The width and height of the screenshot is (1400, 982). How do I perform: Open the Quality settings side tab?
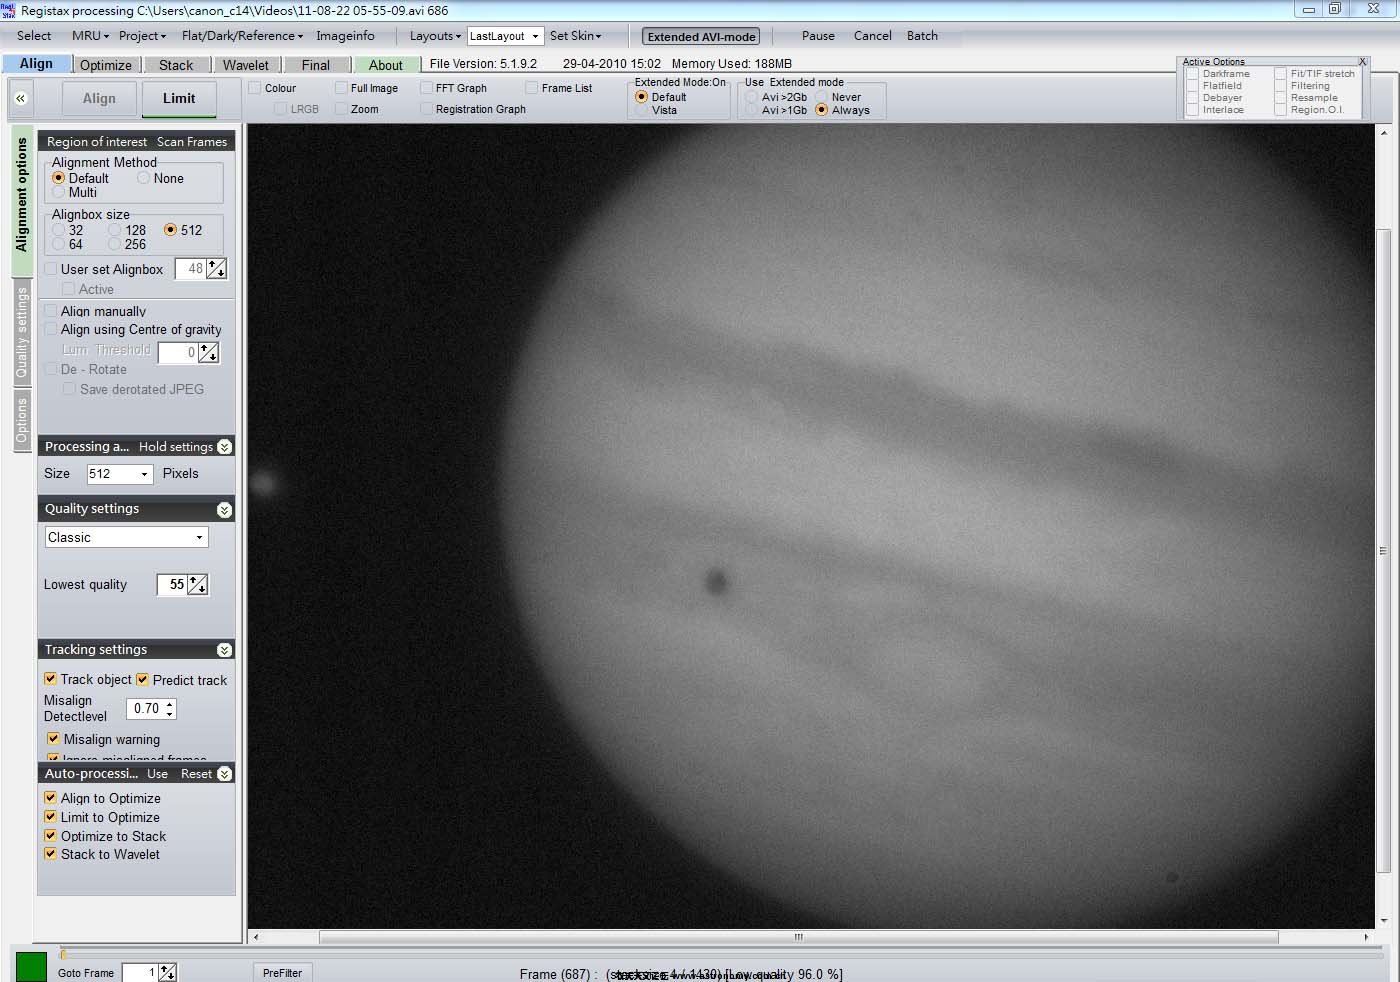click(x=22, y=333)
